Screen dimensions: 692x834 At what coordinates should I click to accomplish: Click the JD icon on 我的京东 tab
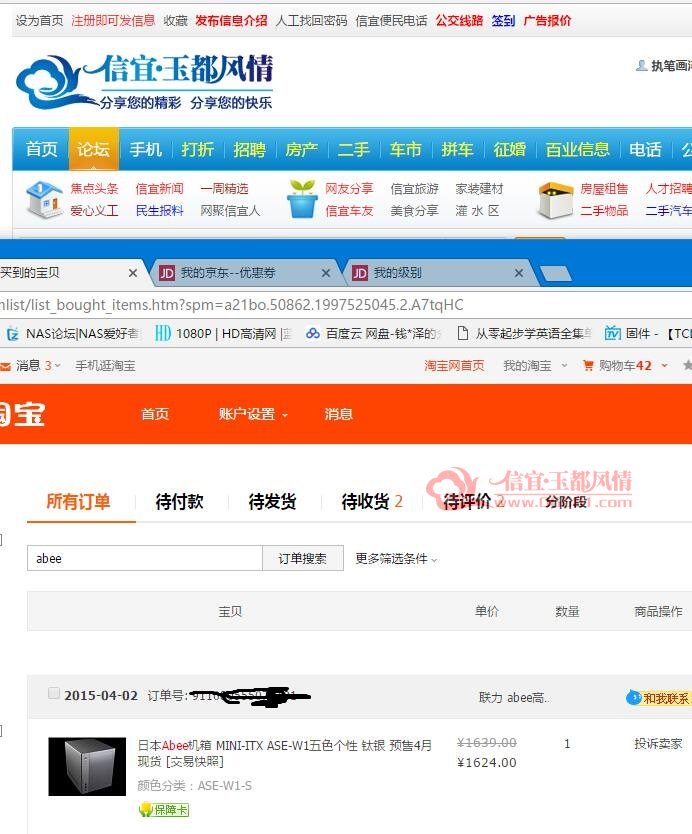[x=166, y=273]
